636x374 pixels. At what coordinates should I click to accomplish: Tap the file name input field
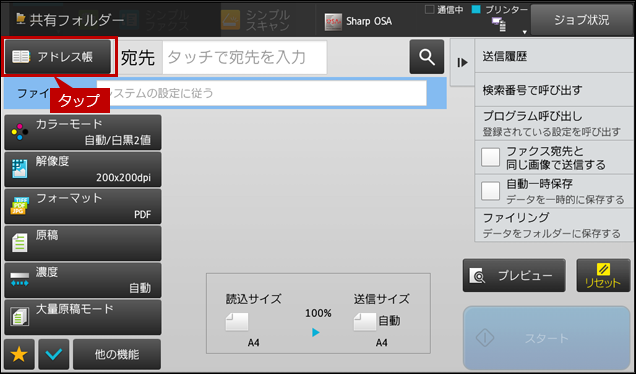(x=262, y=93)
